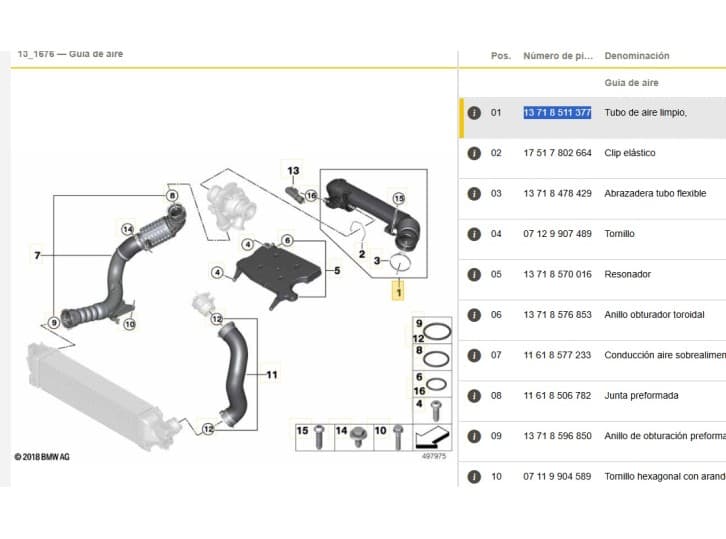The width and height of the screenshot is (726, 539).
Task: Select Abrazadera tubo flexible description
Action: click(x=655, y=194)
